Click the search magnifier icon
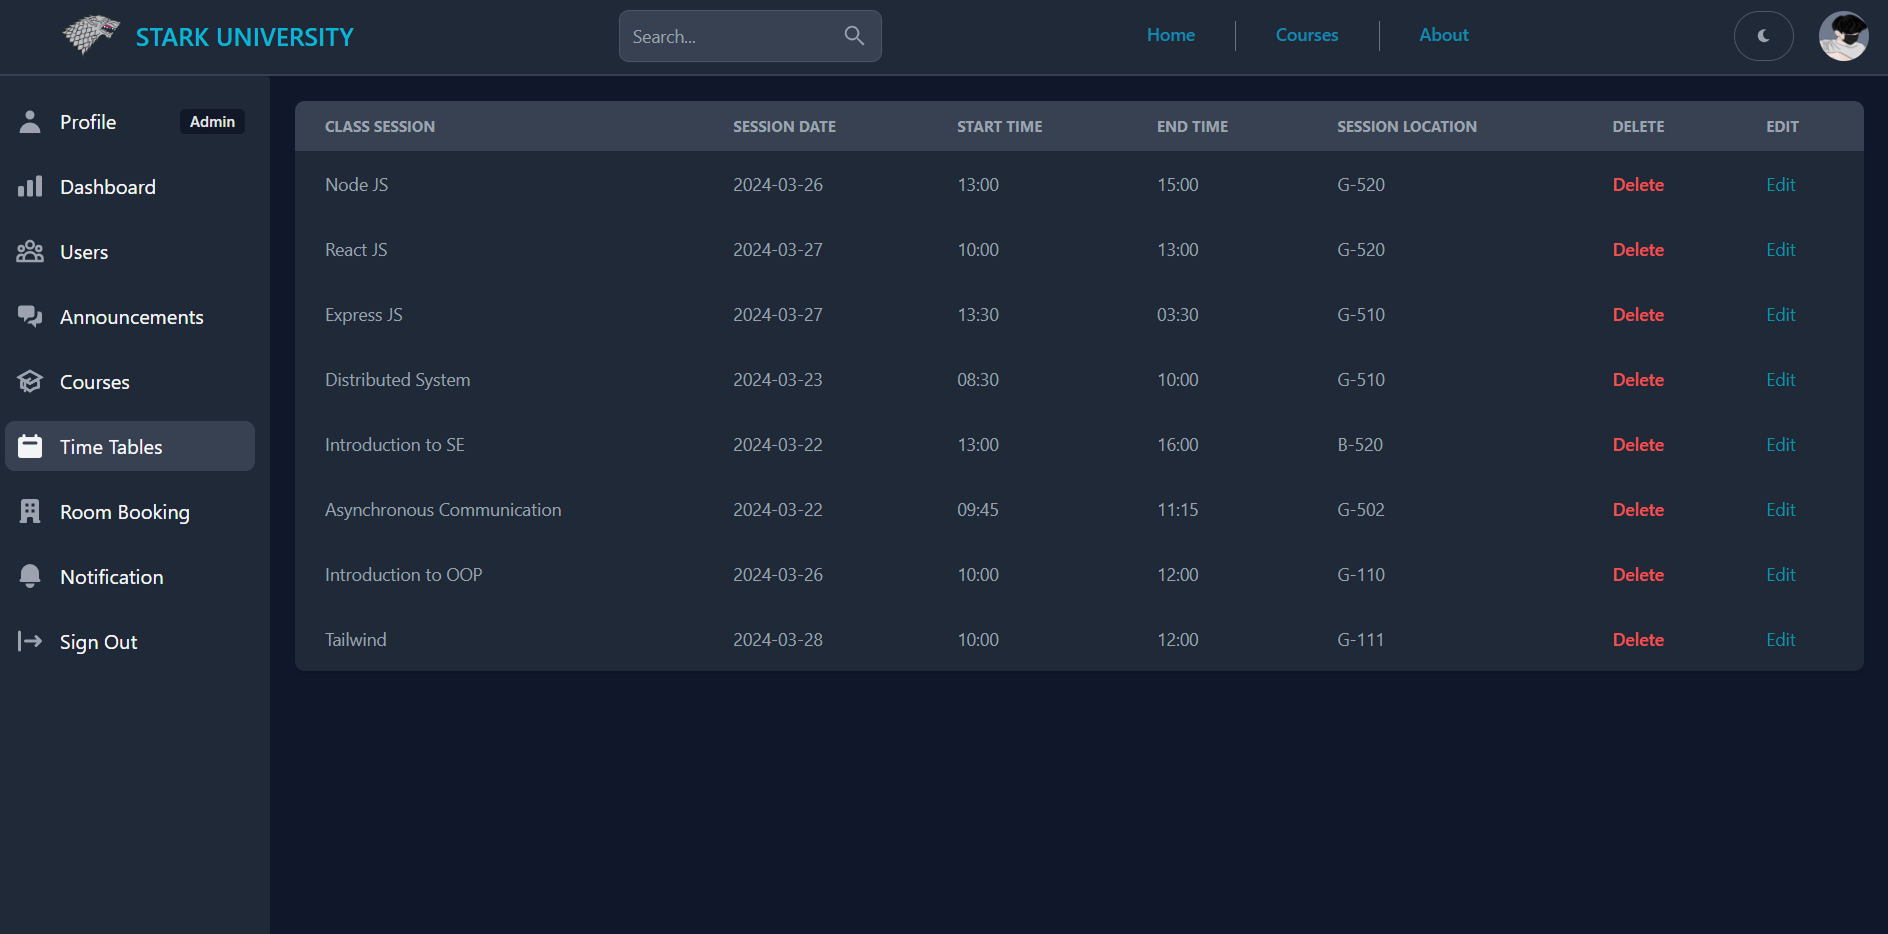This screenshot has height=934, width=1888. click(854, 35)
